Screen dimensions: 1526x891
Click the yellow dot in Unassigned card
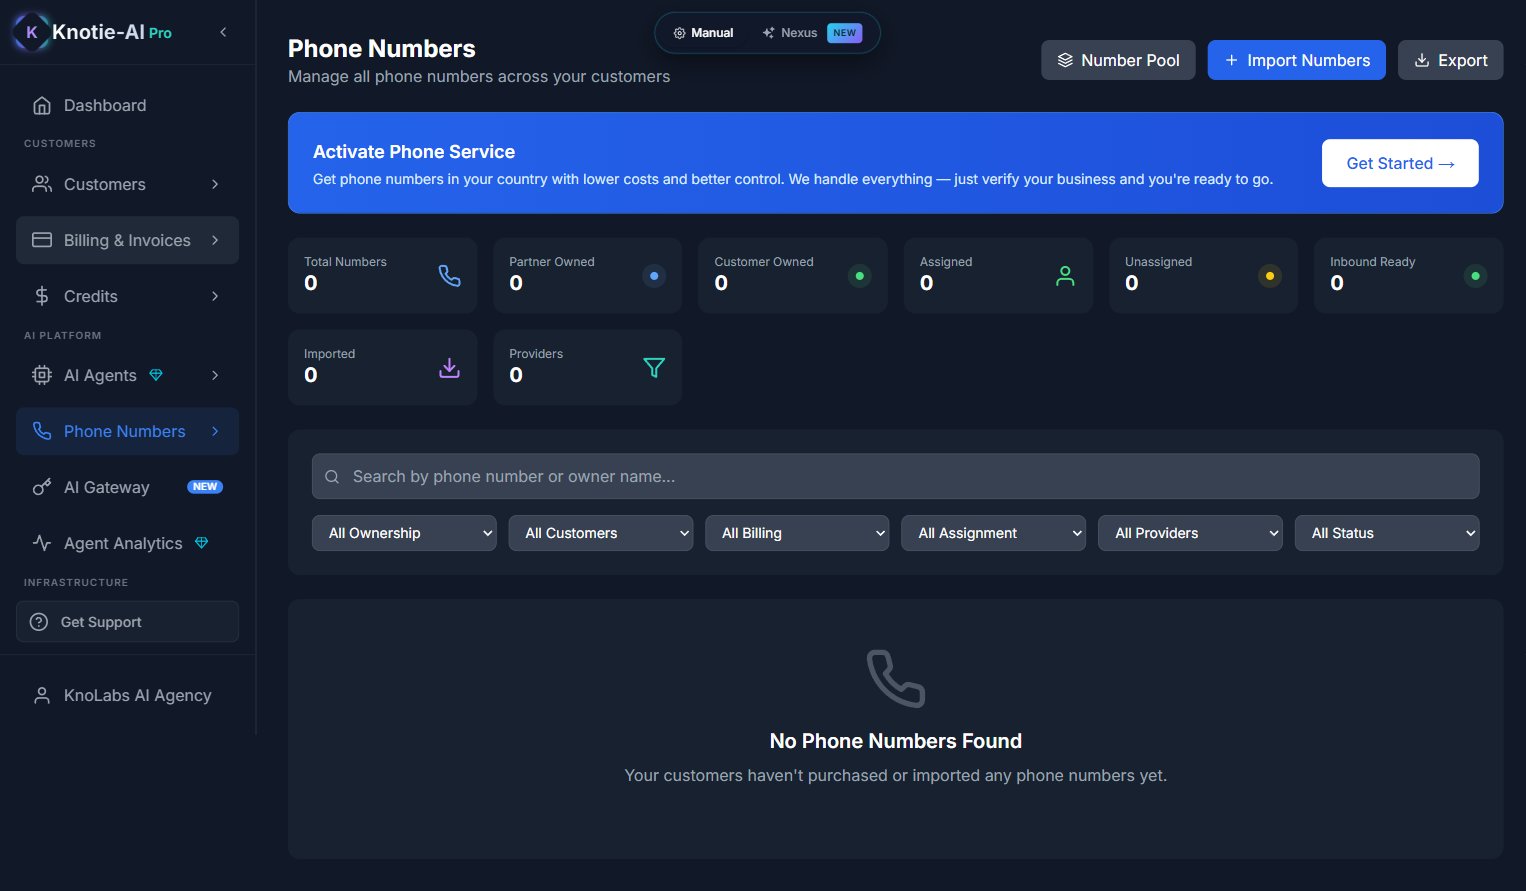(x=1270, y=276)
